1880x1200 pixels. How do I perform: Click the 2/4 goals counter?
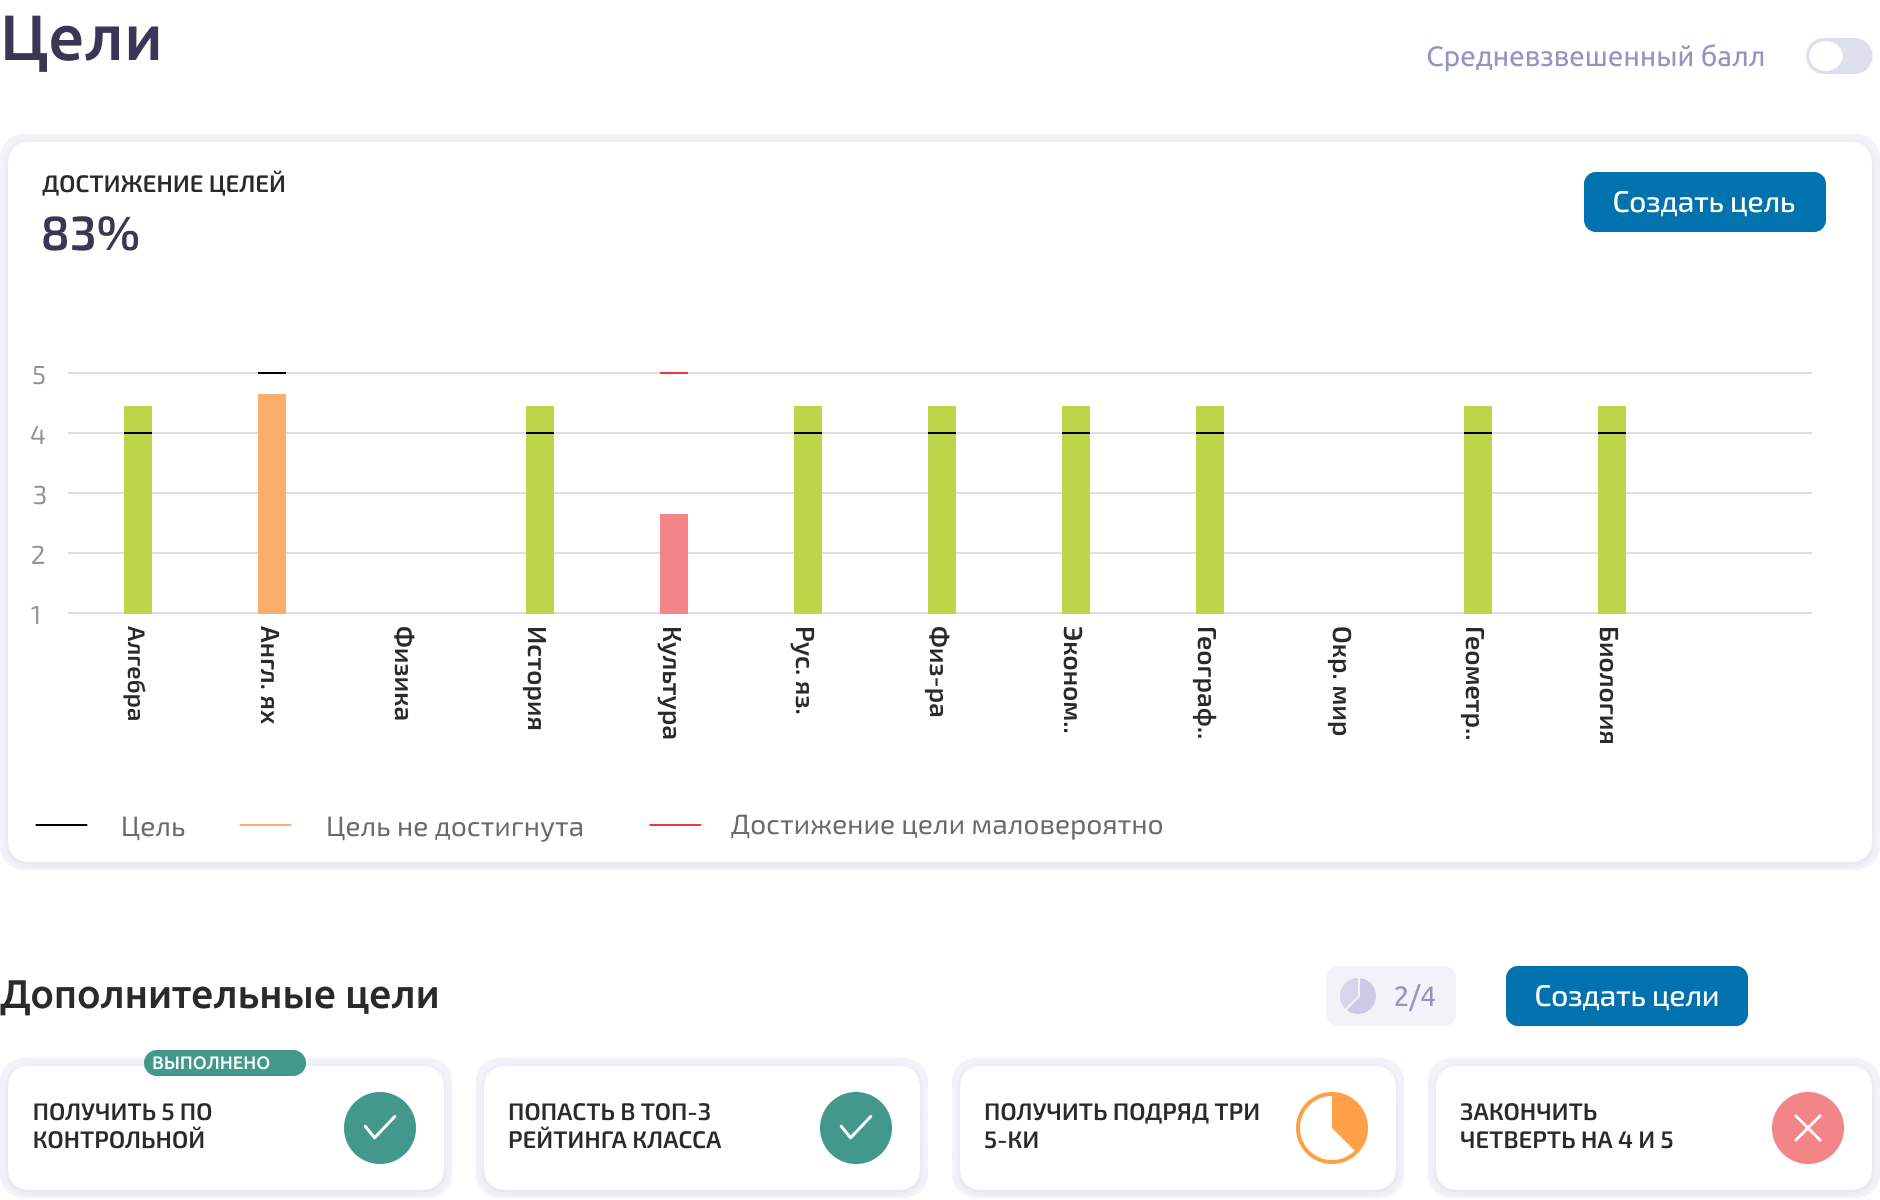click(1391, 996)
